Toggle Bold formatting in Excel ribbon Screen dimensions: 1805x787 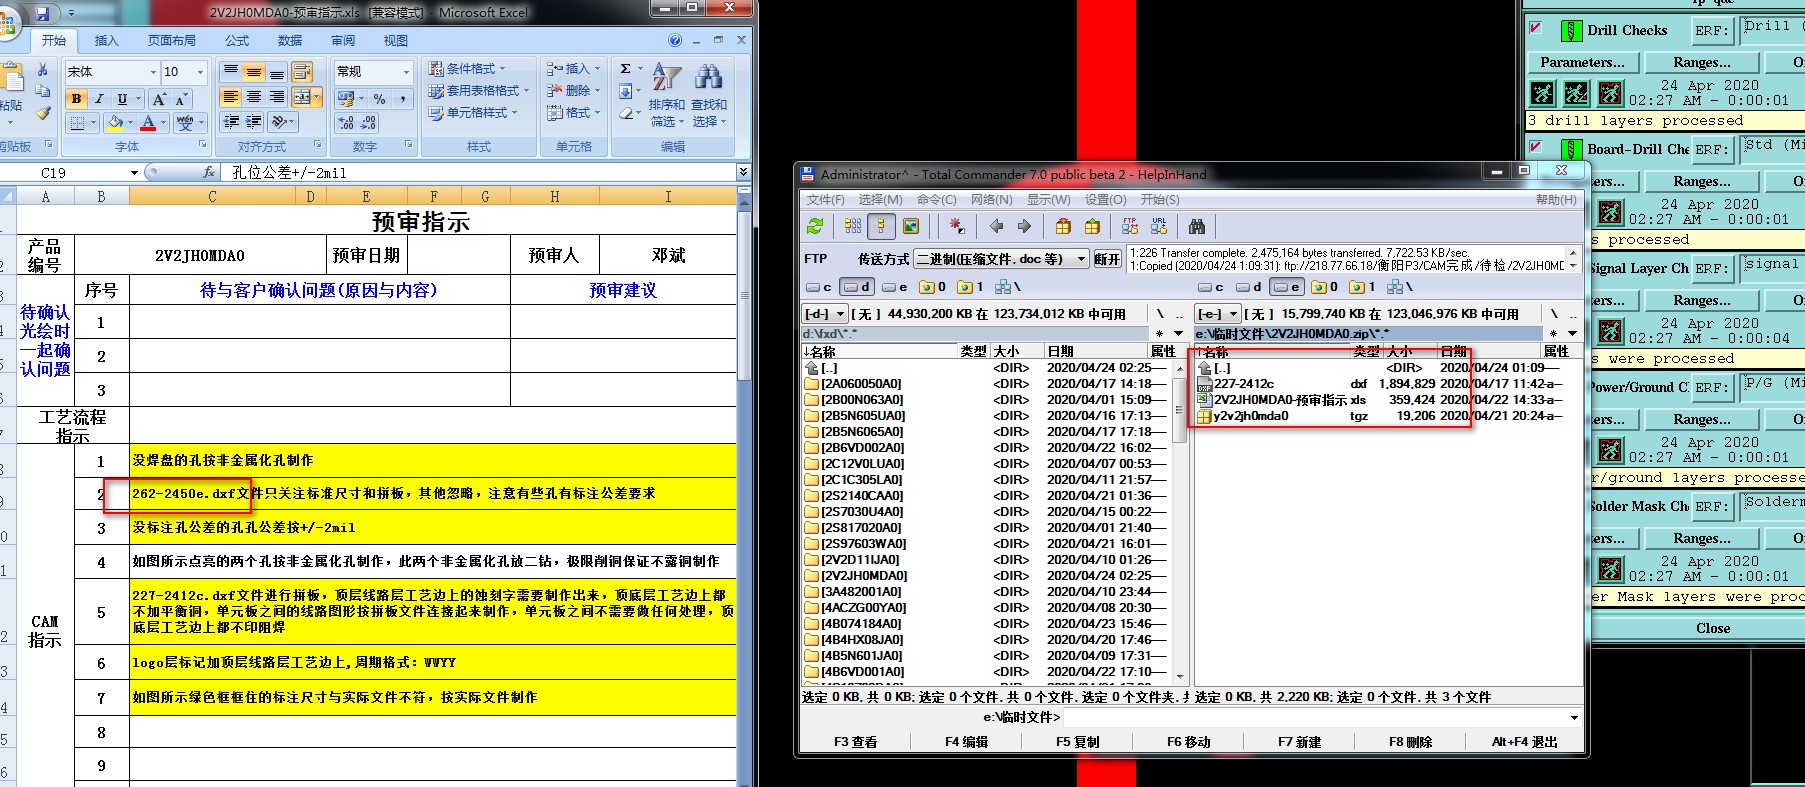(77, 98)
